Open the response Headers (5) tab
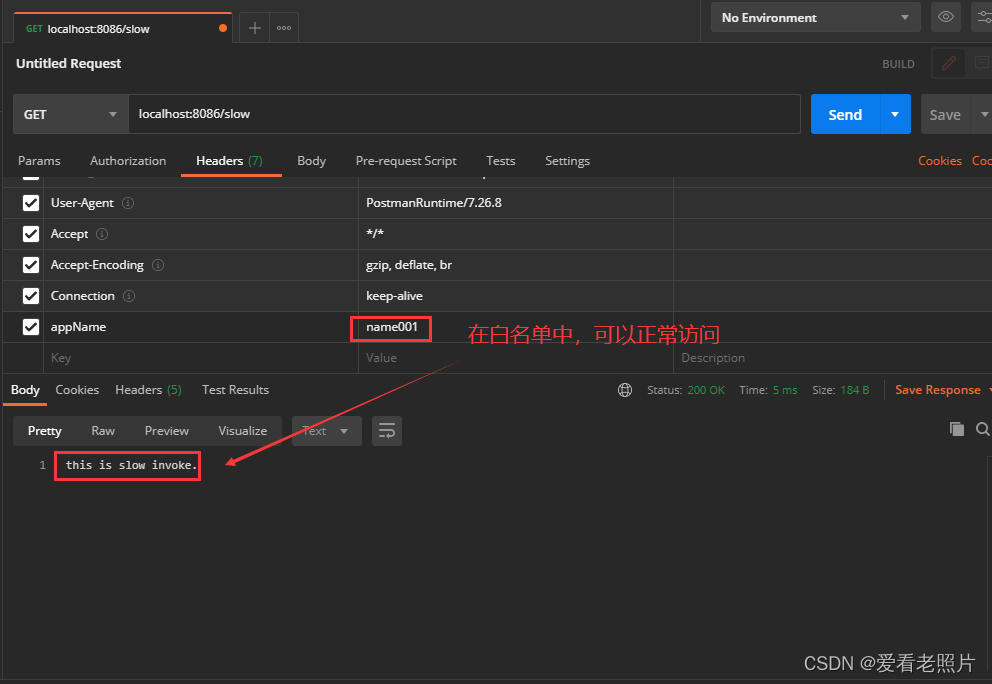 point(148,390)
